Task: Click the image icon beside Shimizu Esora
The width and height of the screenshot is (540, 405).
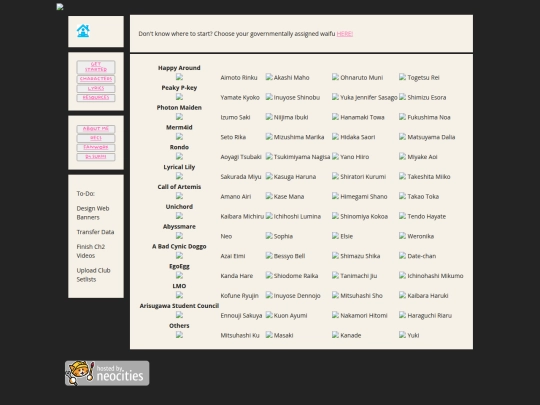Action: coord(402,97)
